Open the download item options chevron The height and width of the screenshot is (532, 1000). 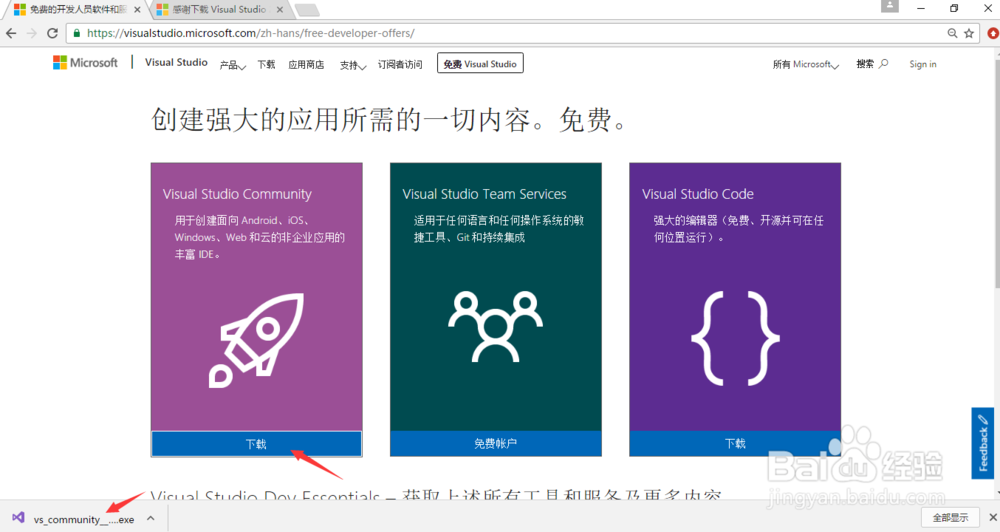click(151, 518)
